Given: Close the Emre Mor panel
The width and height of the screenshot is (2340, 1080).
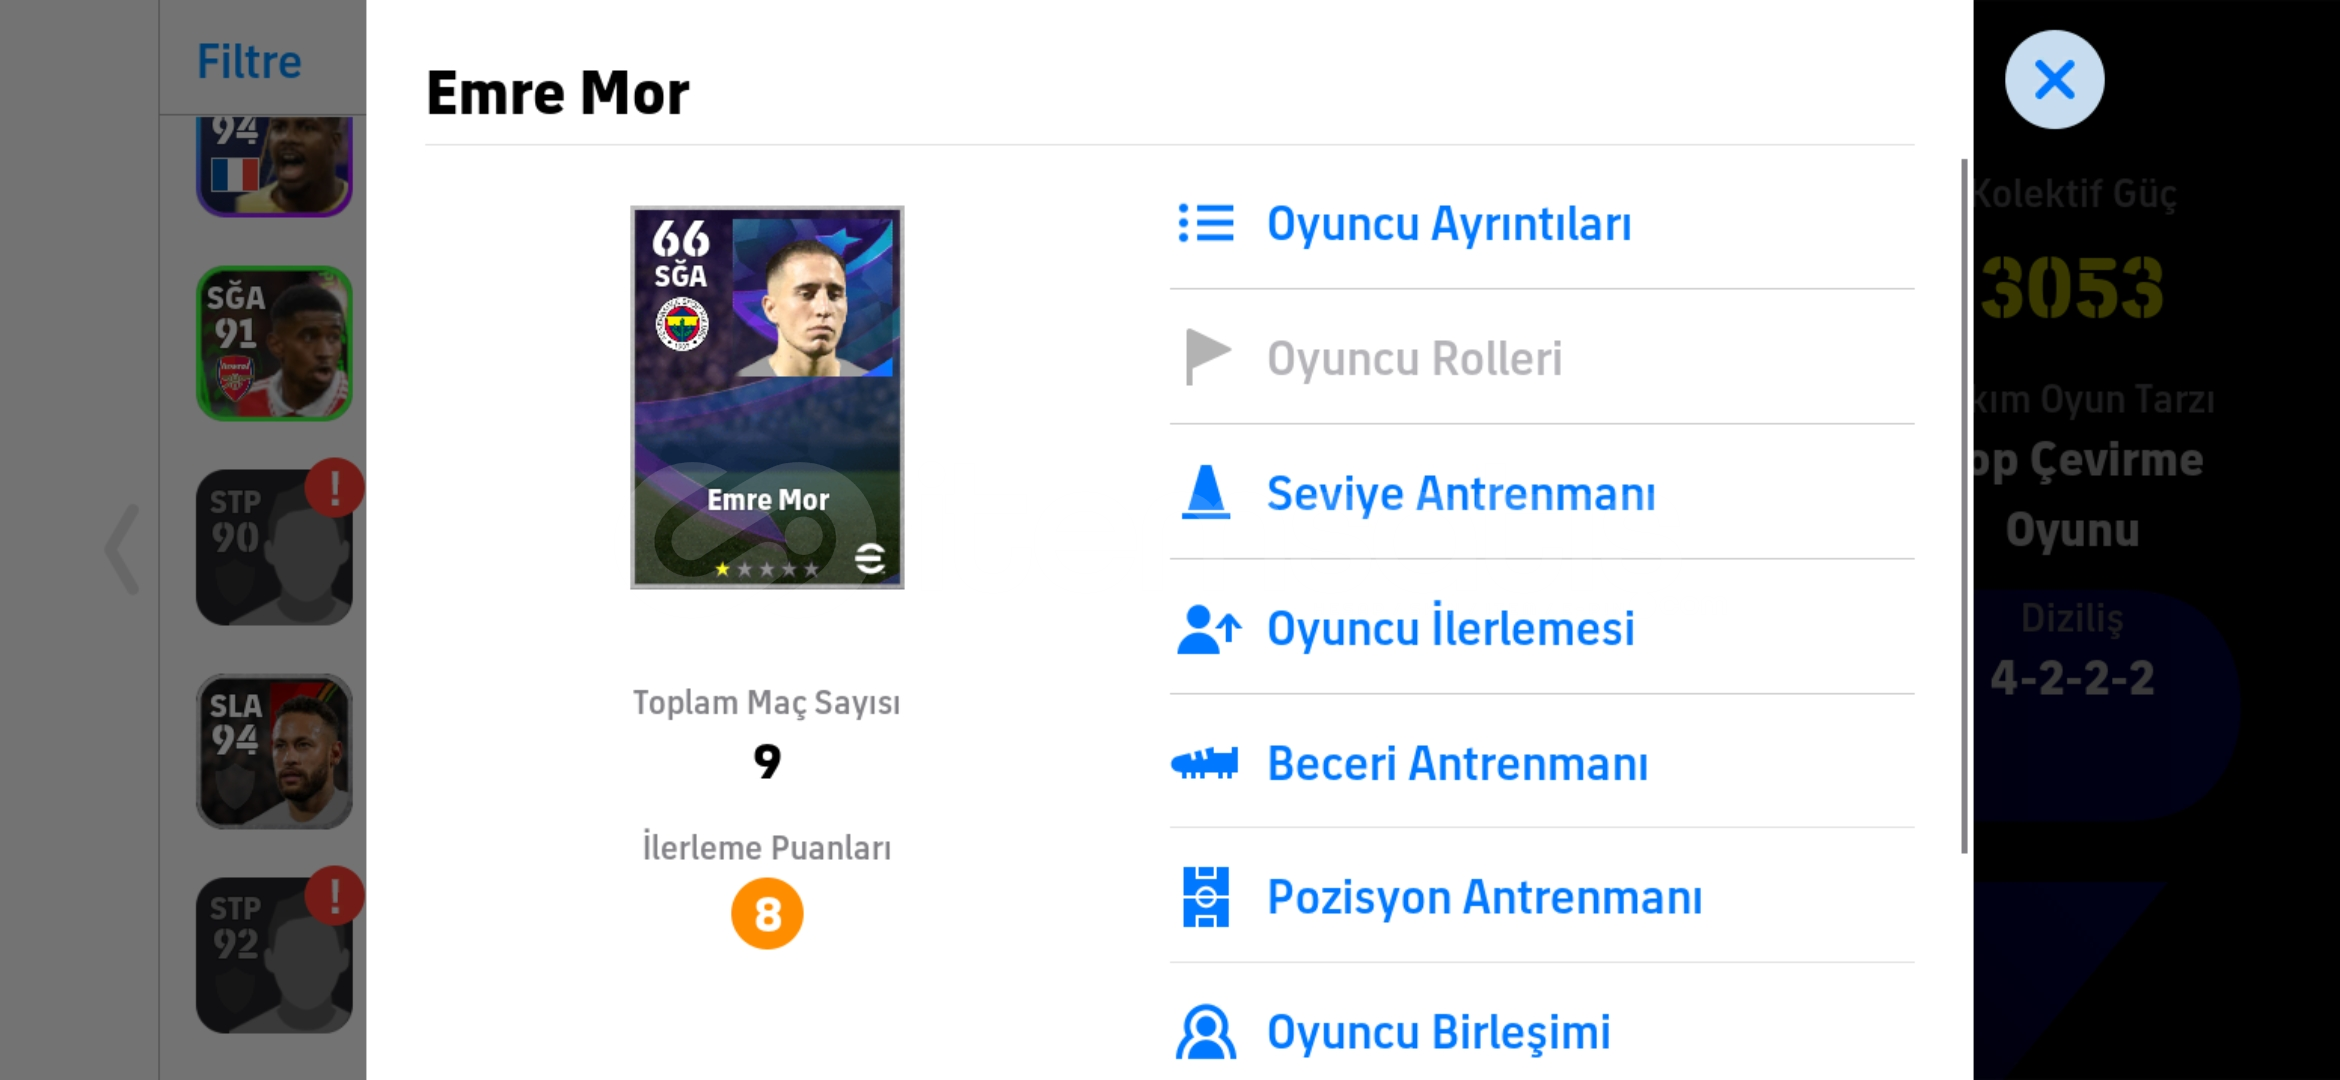Looking at the screenshot, I should coord(2054,80).
